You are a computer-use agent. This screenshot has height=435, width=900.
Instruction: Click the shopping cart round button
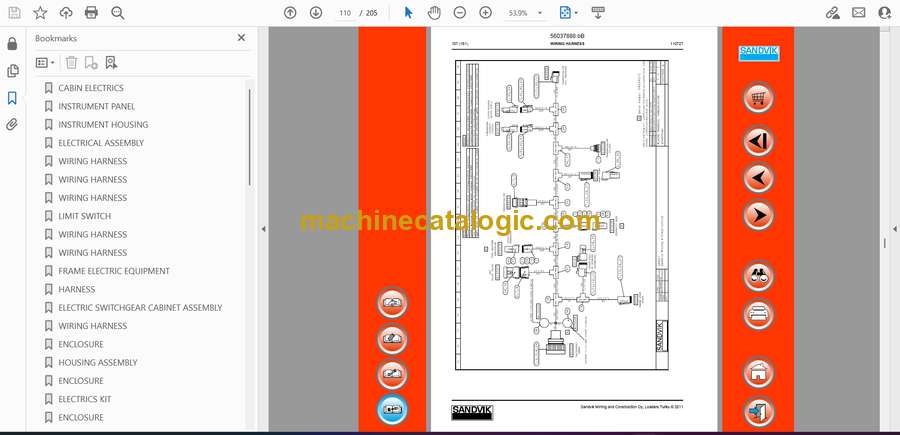point(758,98)
